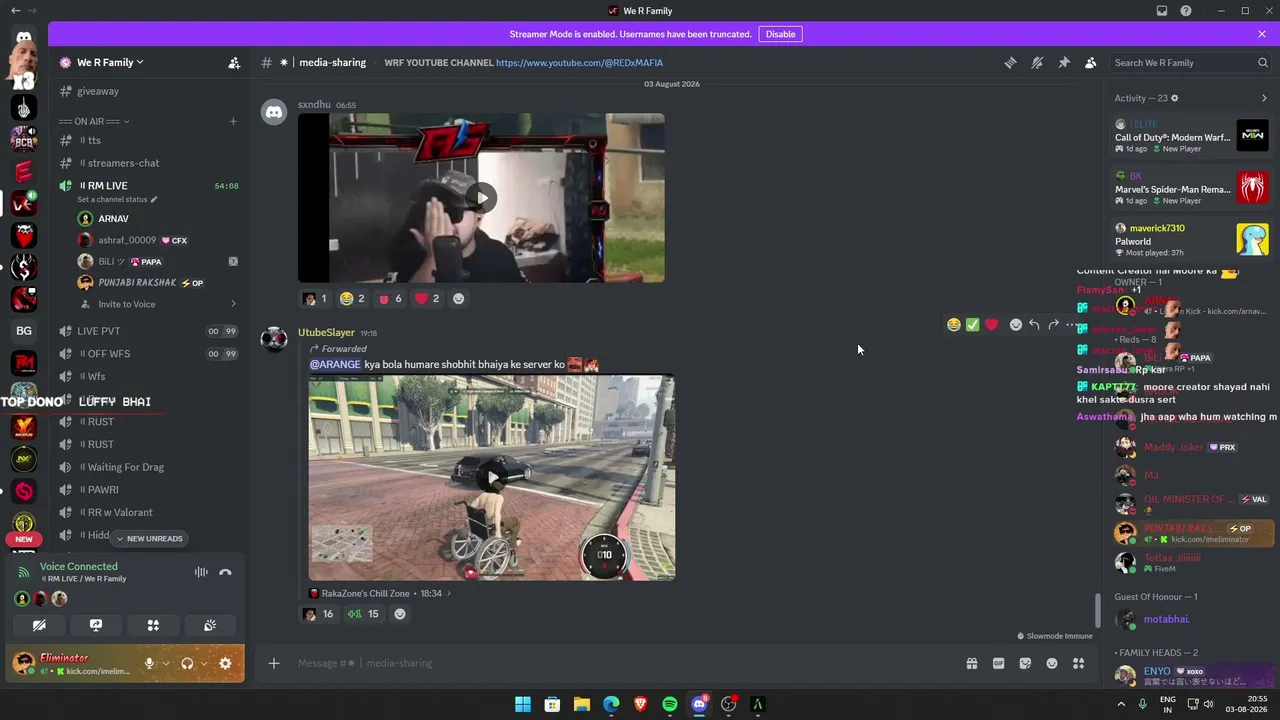Image resolution: width=1280 pixels, height=720 pixels.
Task: Toggle the reaction showing 16
Action: [x=318, y=614]
